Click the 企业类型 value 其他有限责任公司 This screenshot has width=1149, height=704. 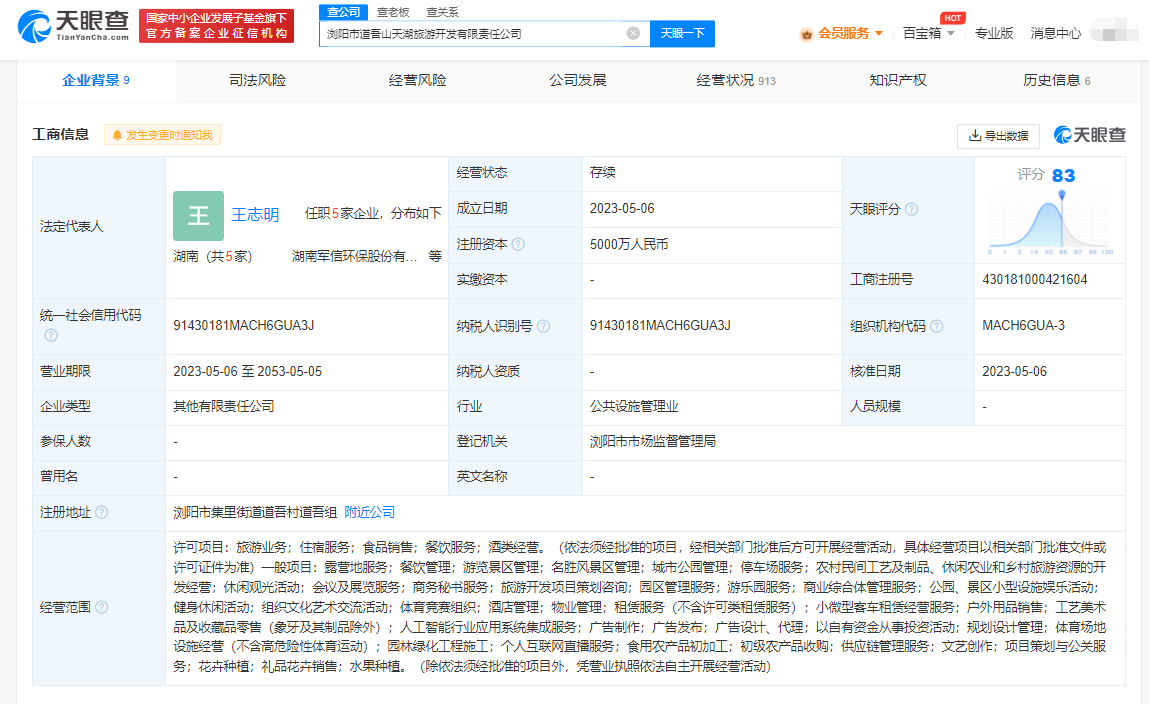[x=223, y=406]
